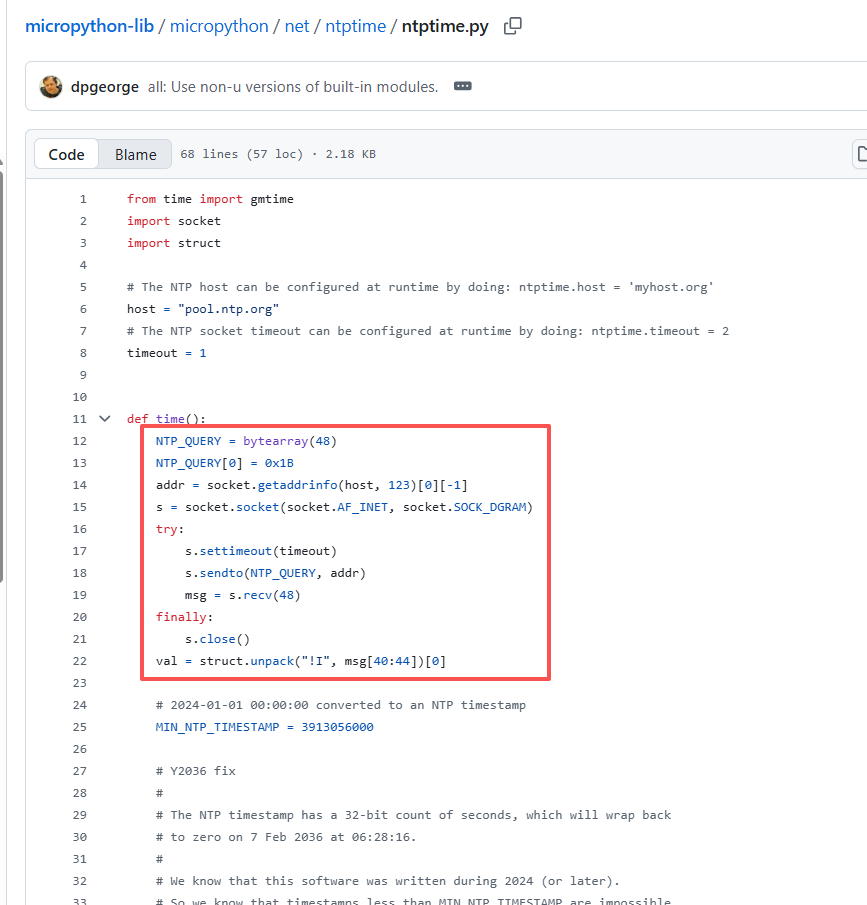Click the SOCK_DGRAM symbol on line 15
867x905 pixels.
tap(493, 507)
